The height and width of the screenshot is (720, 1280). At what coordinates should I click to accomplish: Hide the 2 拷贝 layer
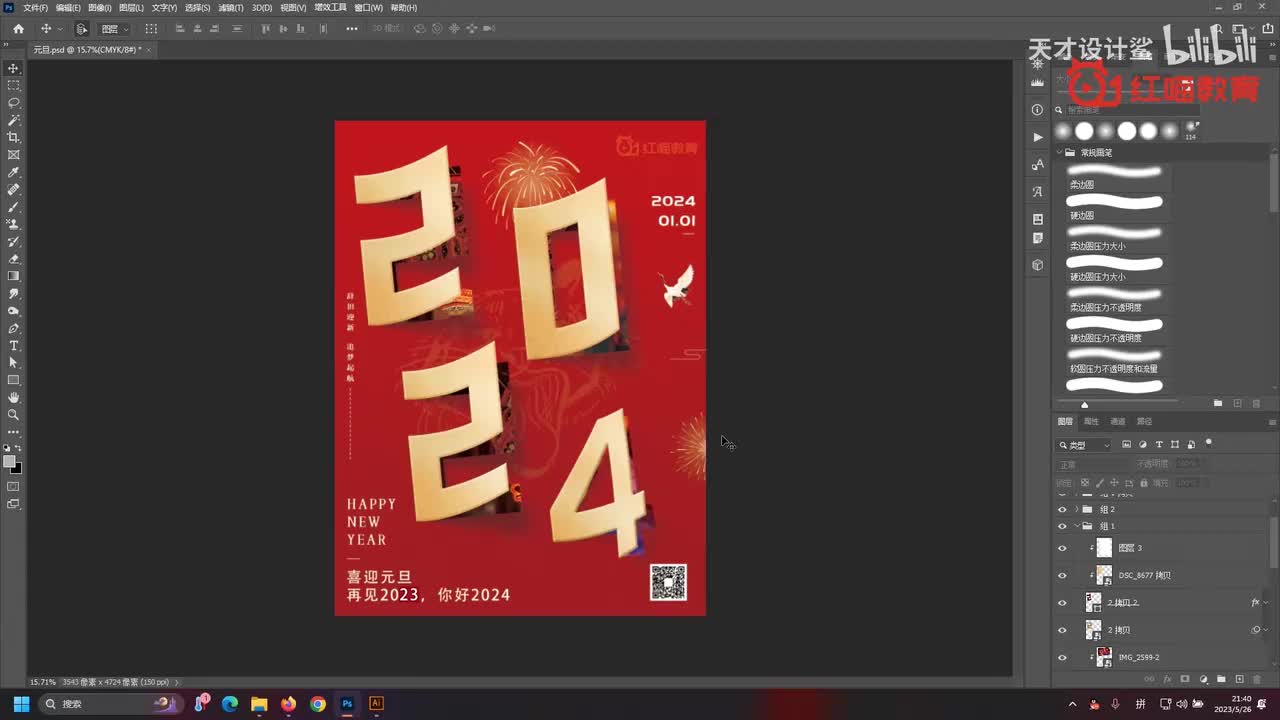[1062, 630]
